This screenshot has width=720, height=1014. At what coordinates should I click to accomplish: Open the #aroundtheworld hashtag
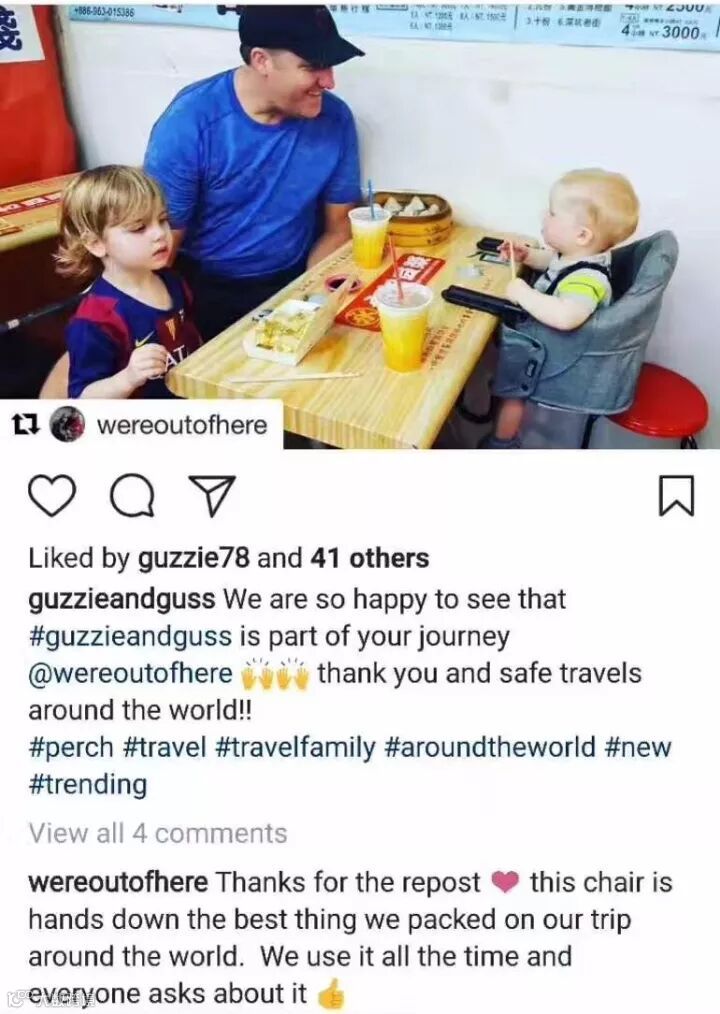(x=490, y=748)
